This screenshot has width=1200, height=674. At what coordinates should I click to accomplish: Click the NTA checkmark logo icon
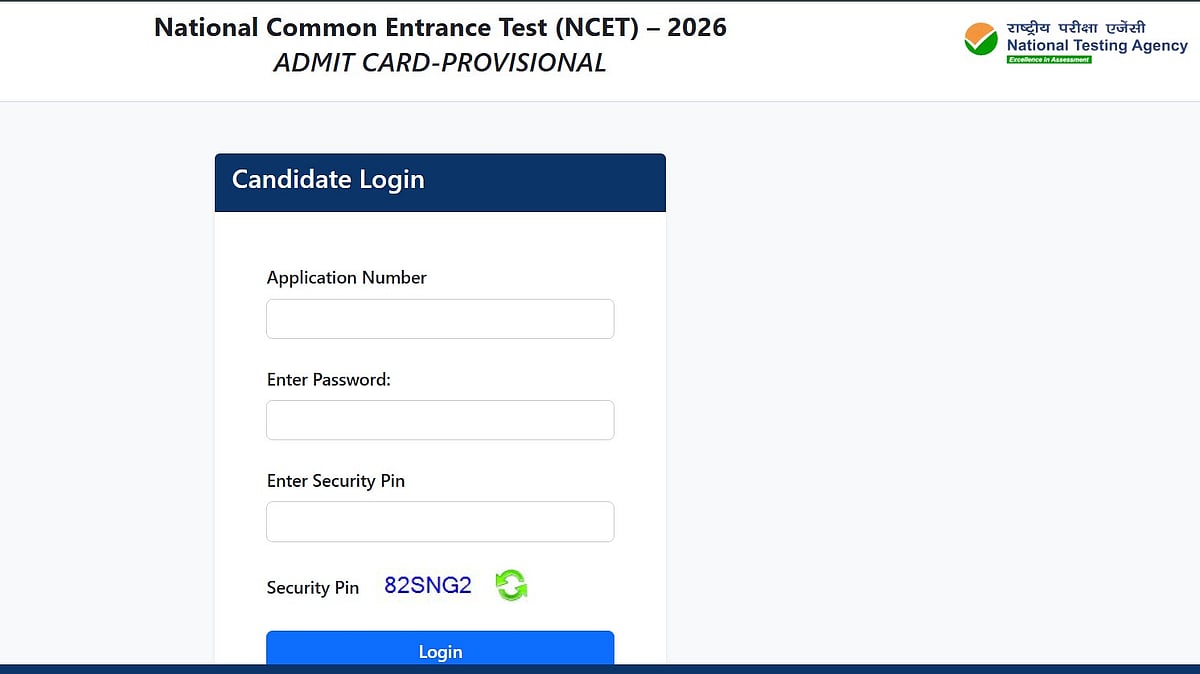(x=980, y=39)
